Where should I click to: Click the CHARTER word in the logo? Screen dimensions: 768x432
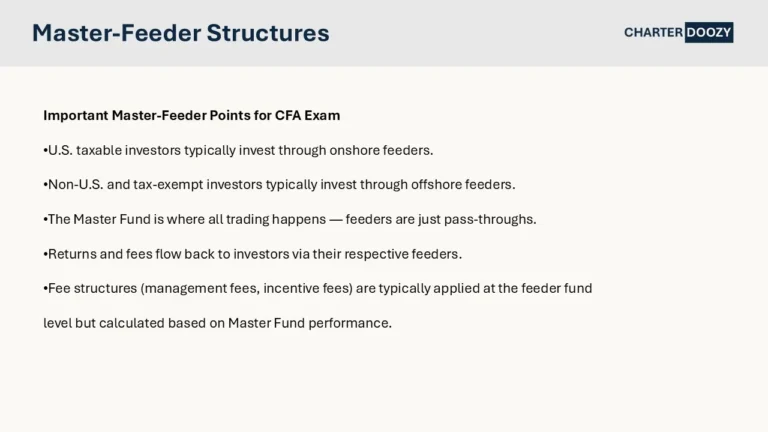point(653,32)
